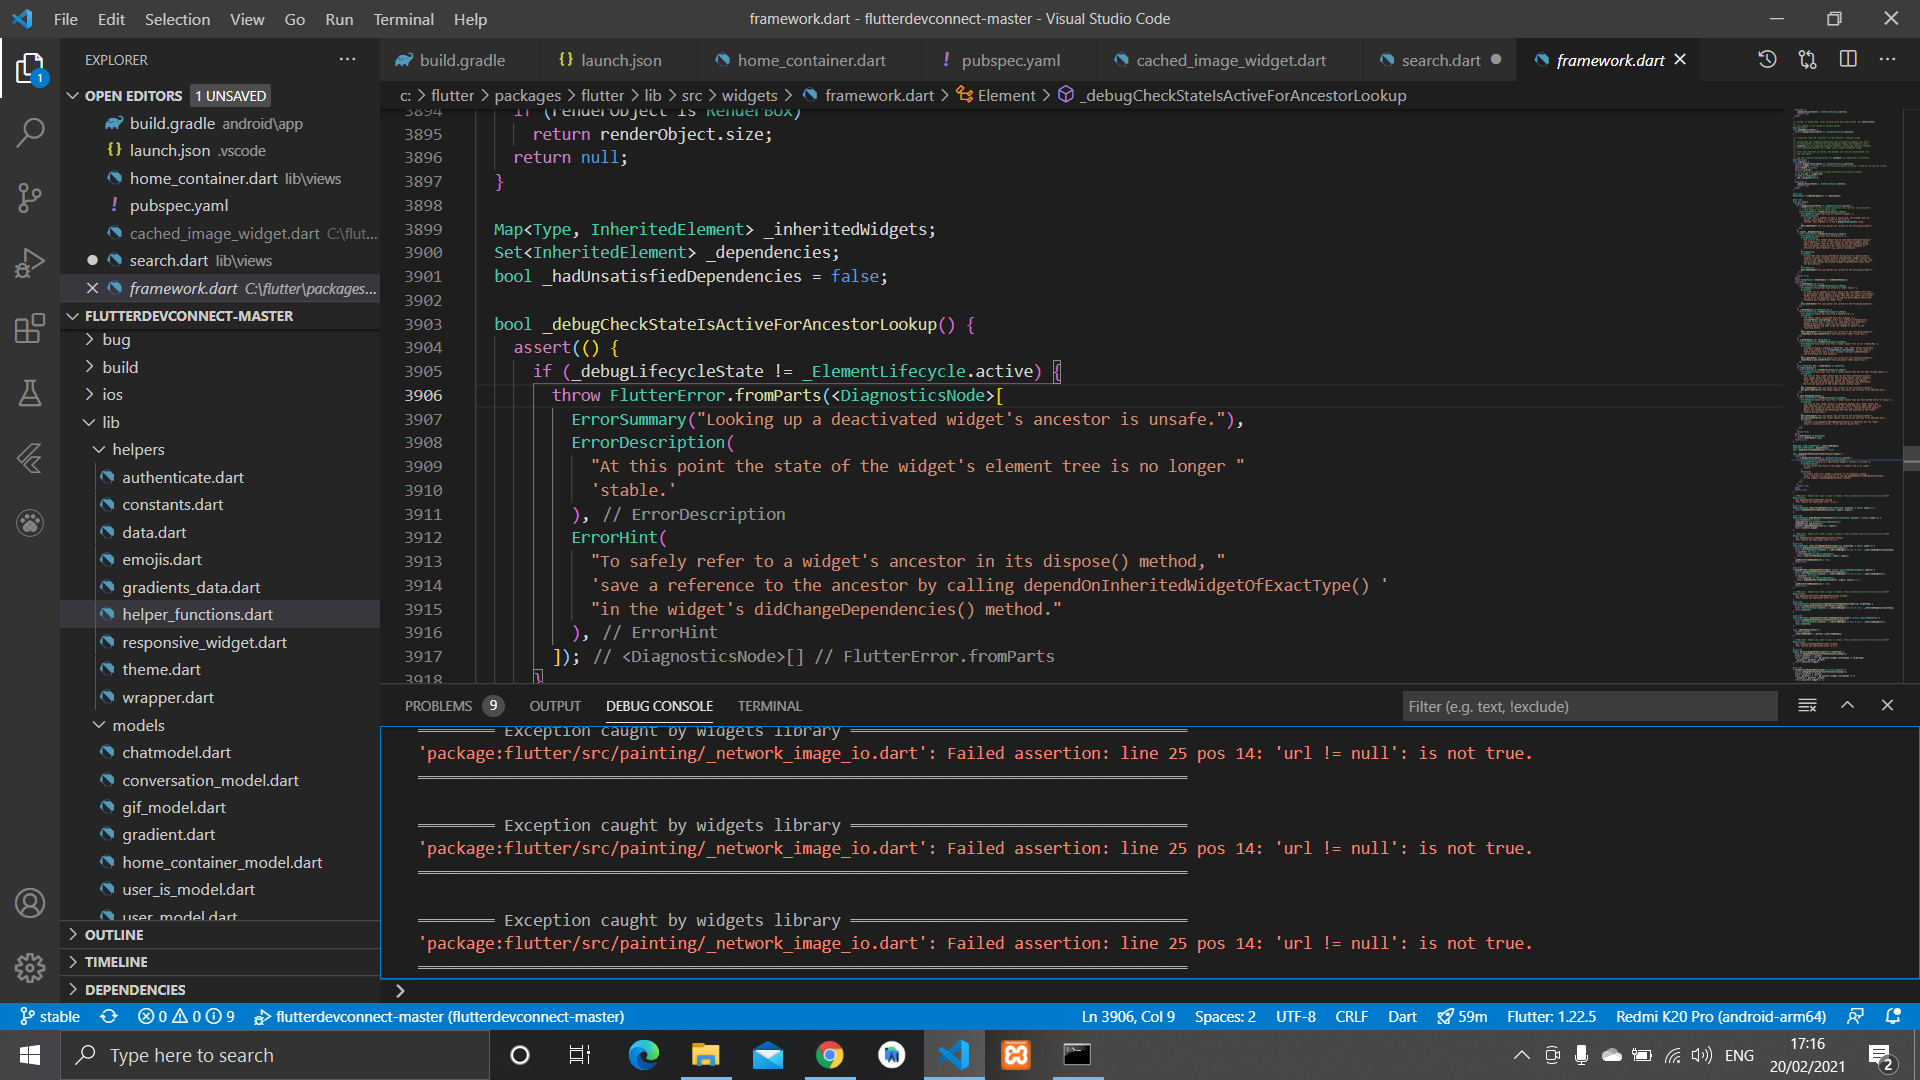
Task: Change indentation via Spaces: 2
Action: click(x=1225, y=1016)
